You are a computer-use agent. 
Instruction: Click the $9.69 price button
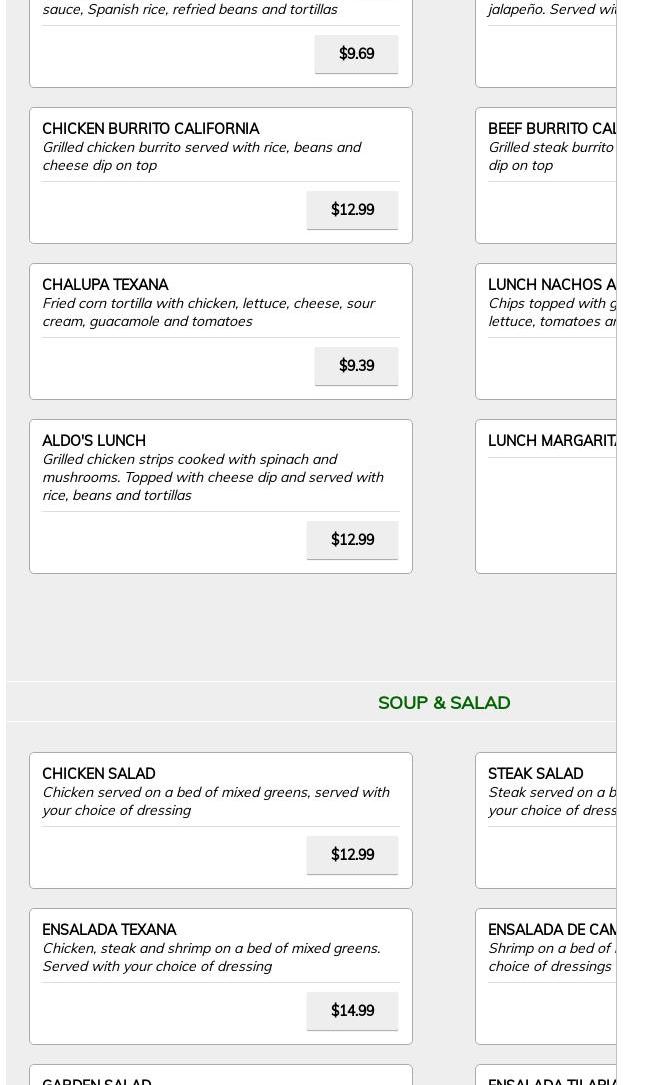tap(356, 54)
